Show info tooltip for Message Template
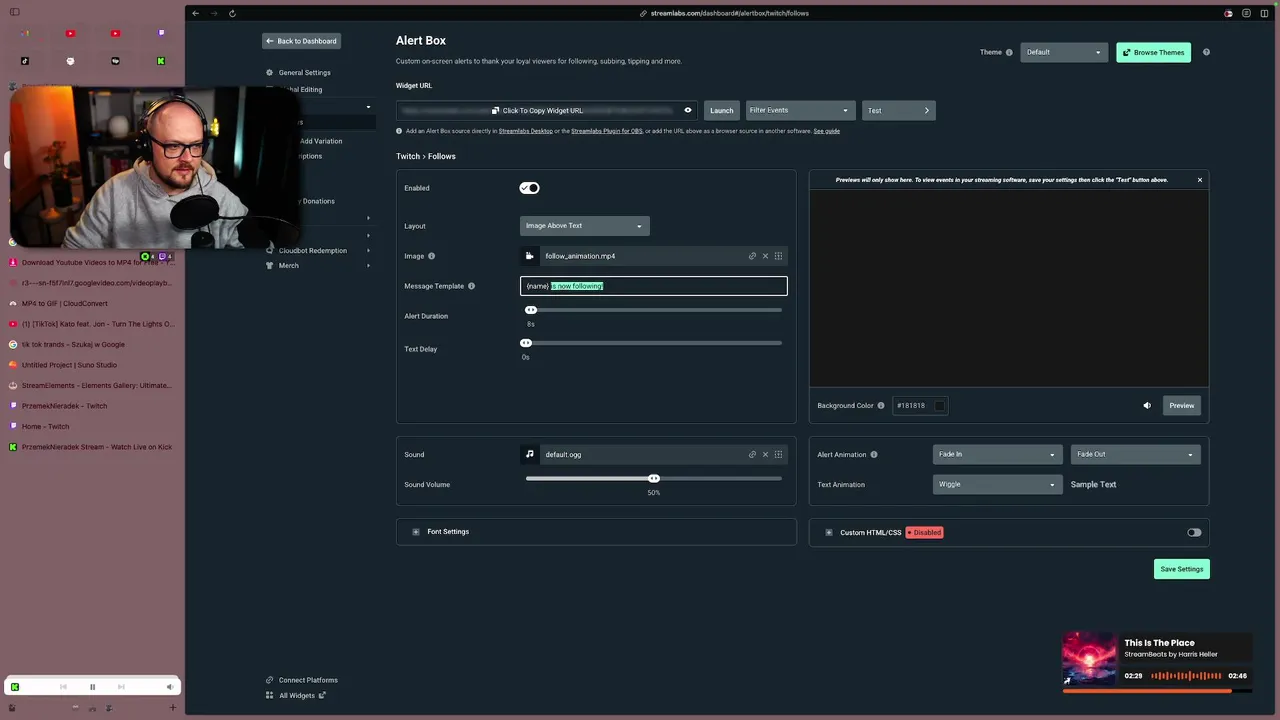The height and width of the screenshot is (720, 1280). coord(471,286)
